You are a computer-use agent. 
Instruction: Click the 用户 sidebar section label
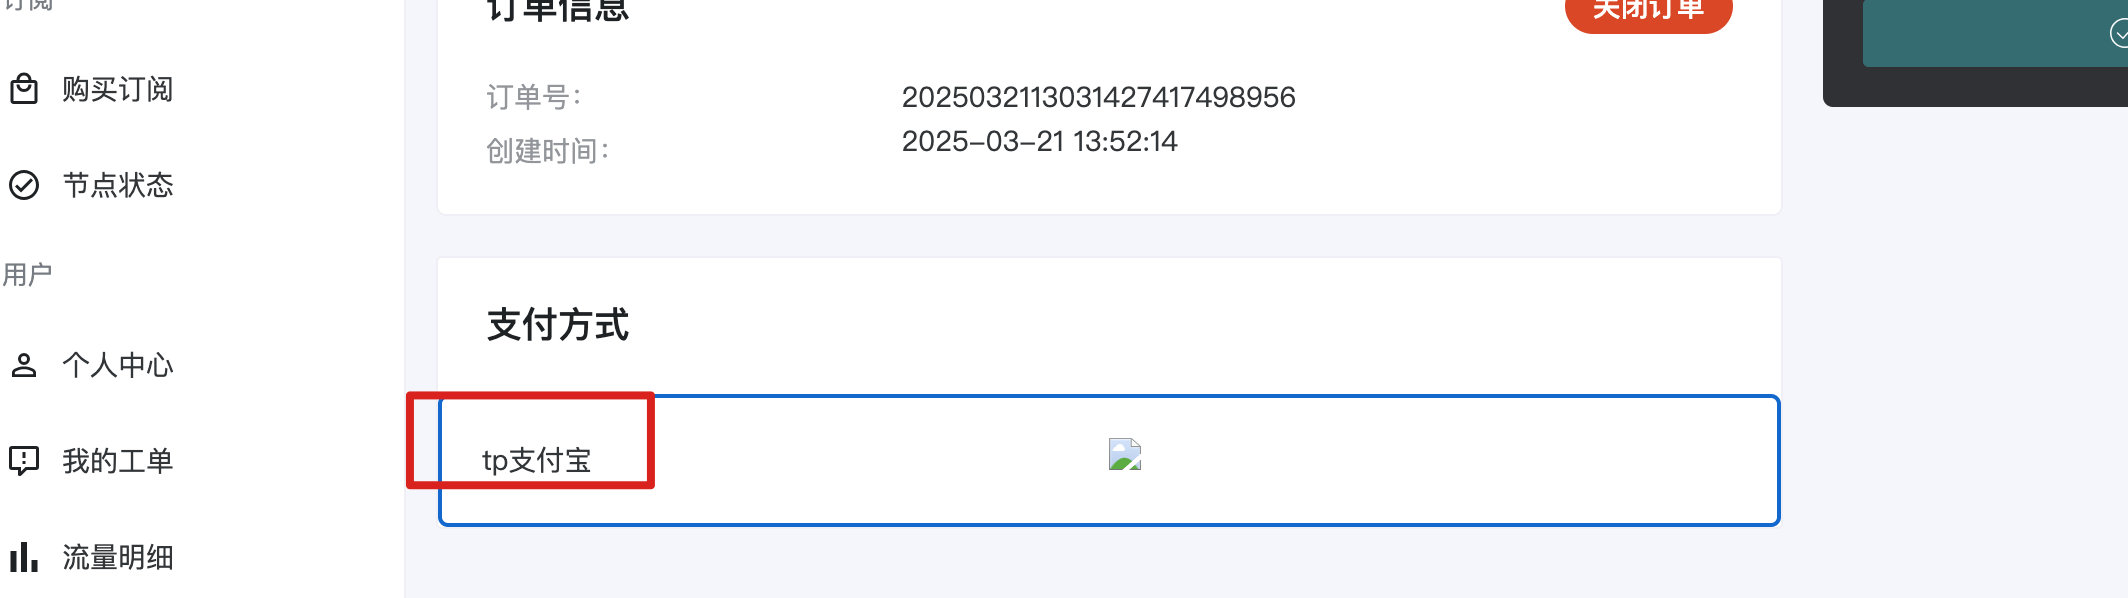[x=27, y=274]
